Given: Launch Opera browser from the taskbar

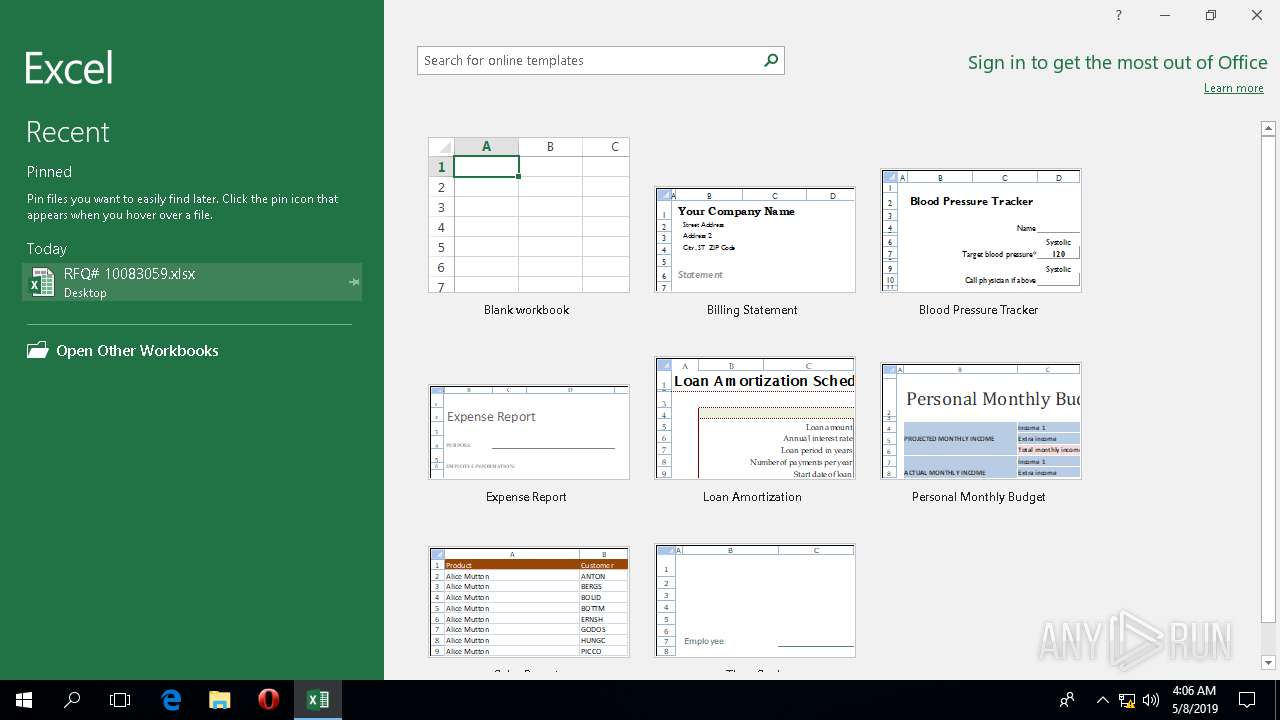Looking at the screenshot, I should [268, 700].
